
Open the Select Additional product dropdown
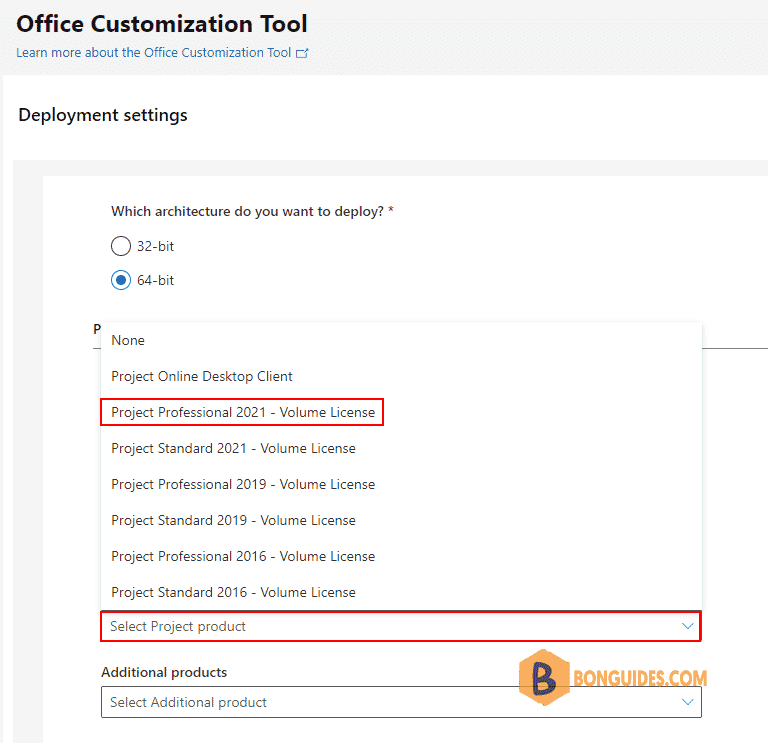click(401, 702)
